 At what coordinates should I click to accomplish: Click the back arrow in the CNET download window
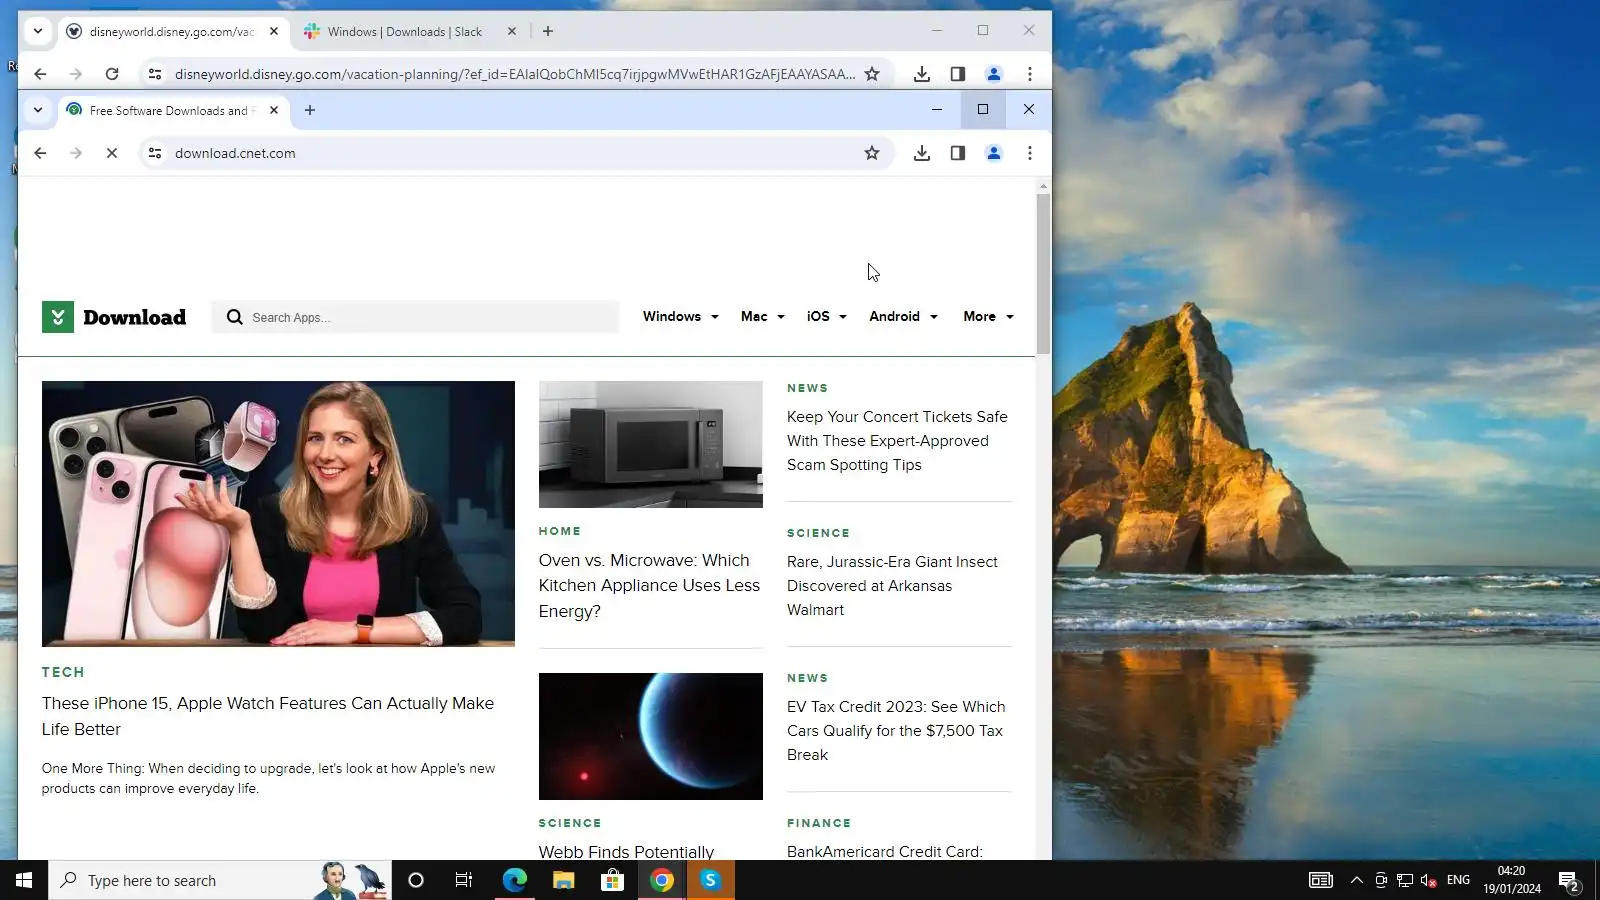pyautogui.click(x=40, y=153)
